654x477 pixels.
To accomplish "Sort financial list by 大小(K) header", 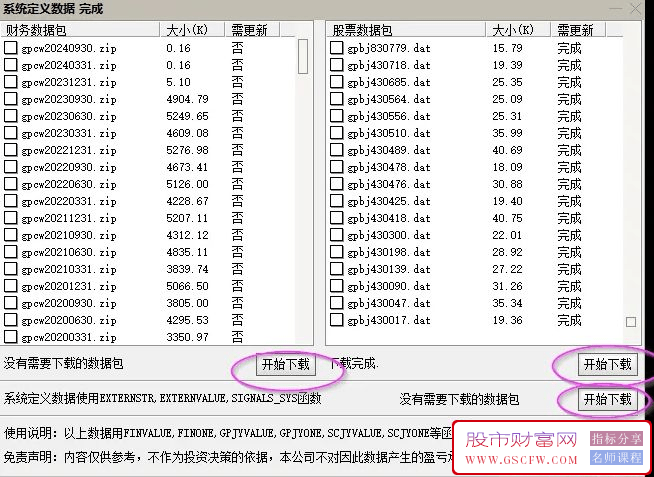I will tap(193, 30).
